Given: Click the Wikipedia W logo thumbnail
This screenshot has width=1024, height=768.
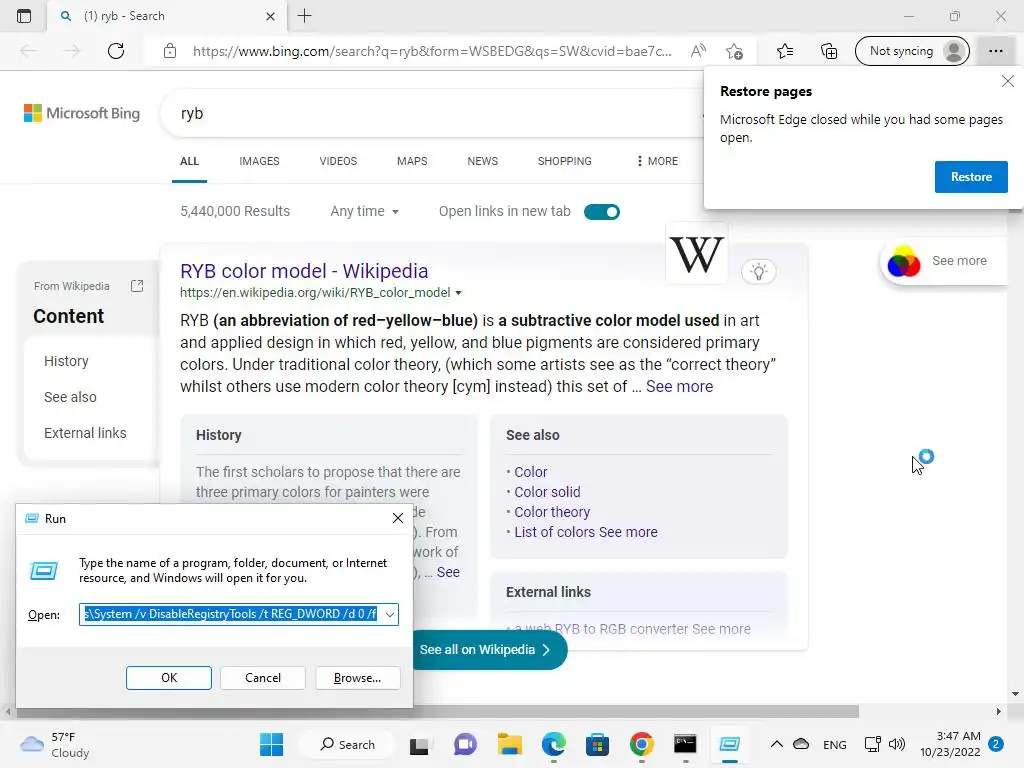Looking at the screenshot, I should (x=697, y=254).
